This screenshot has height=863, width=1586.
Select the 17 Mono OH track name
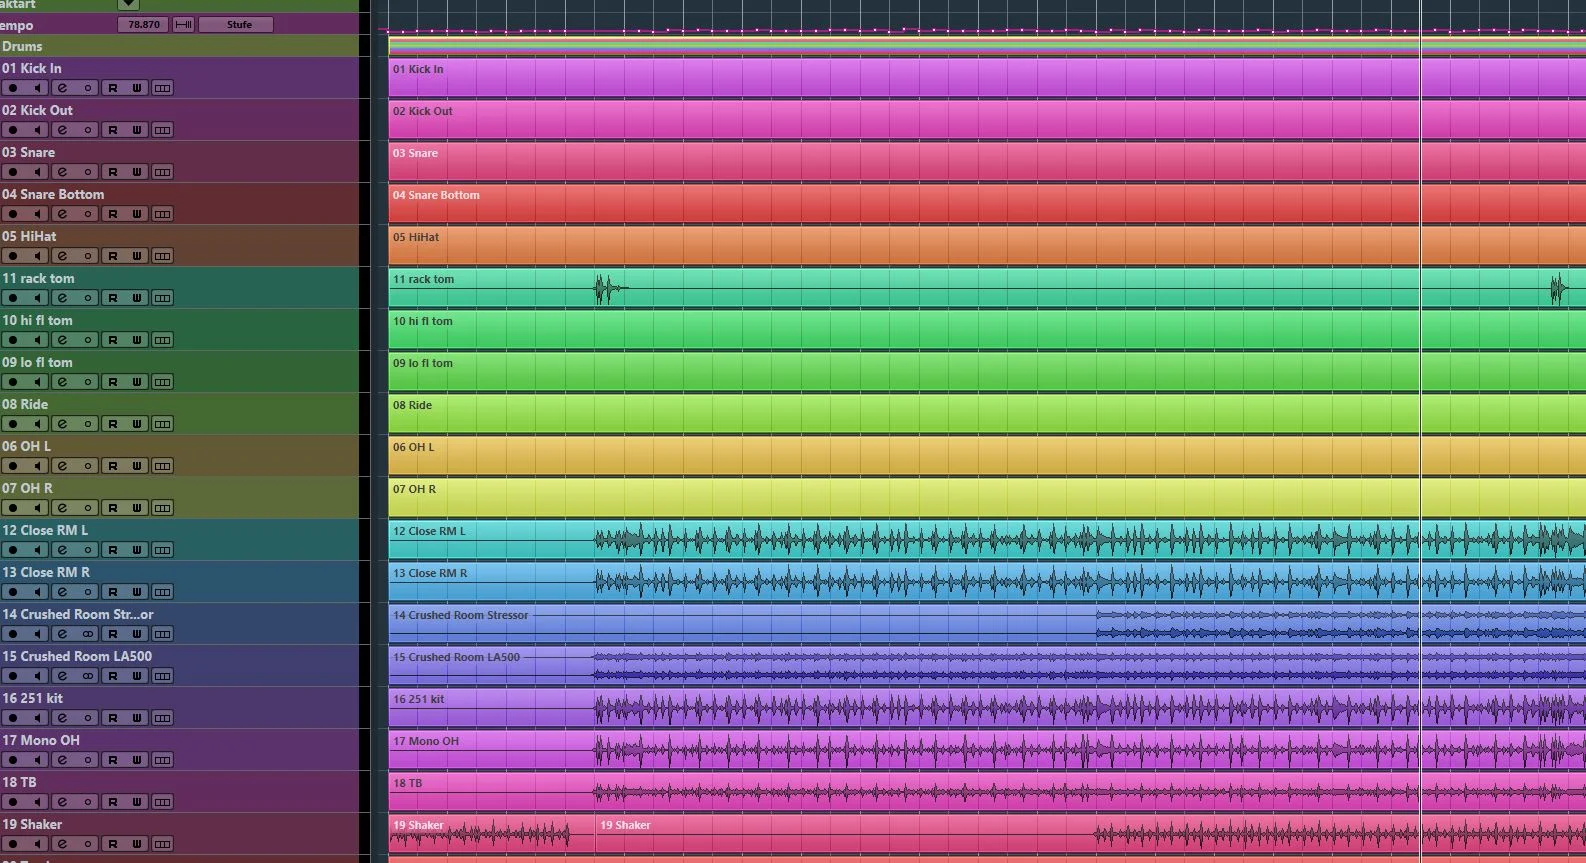(x=41, y=740)
